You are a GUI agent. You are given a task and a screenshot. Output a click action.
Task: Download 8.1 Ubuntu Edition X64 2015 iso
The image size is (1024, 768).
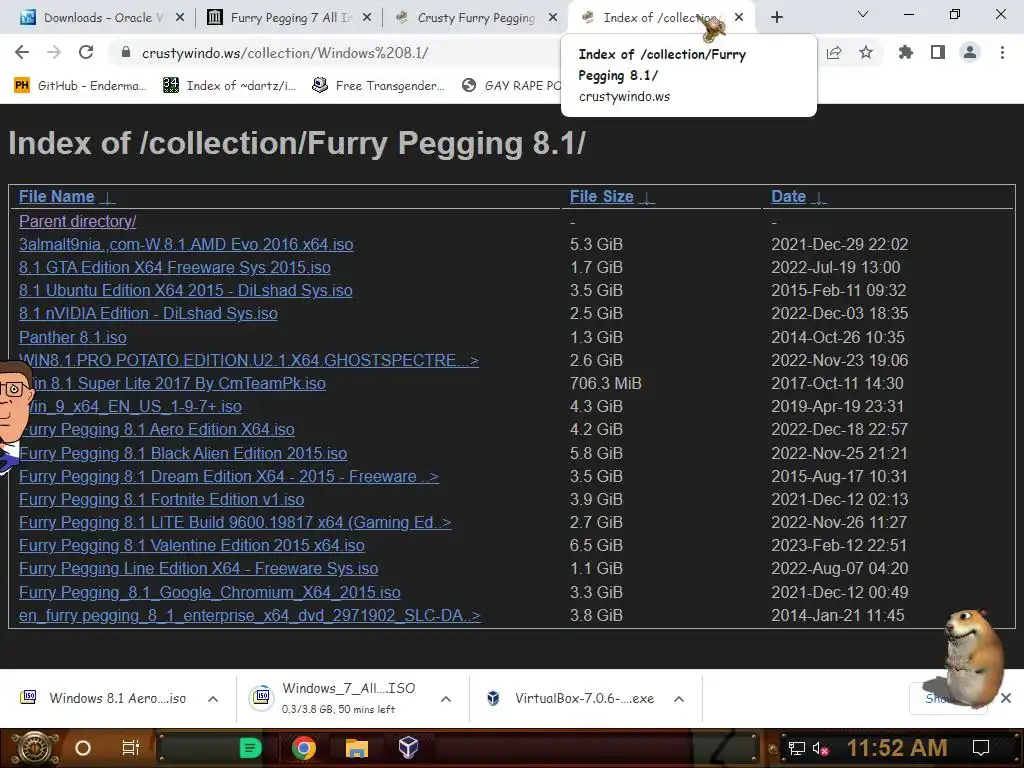click(185, 291)
